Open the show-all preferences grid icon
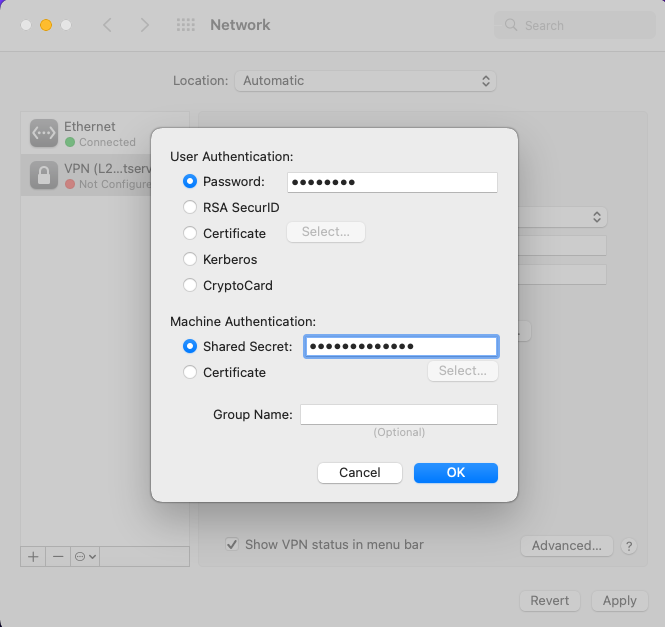 point(186,25)
